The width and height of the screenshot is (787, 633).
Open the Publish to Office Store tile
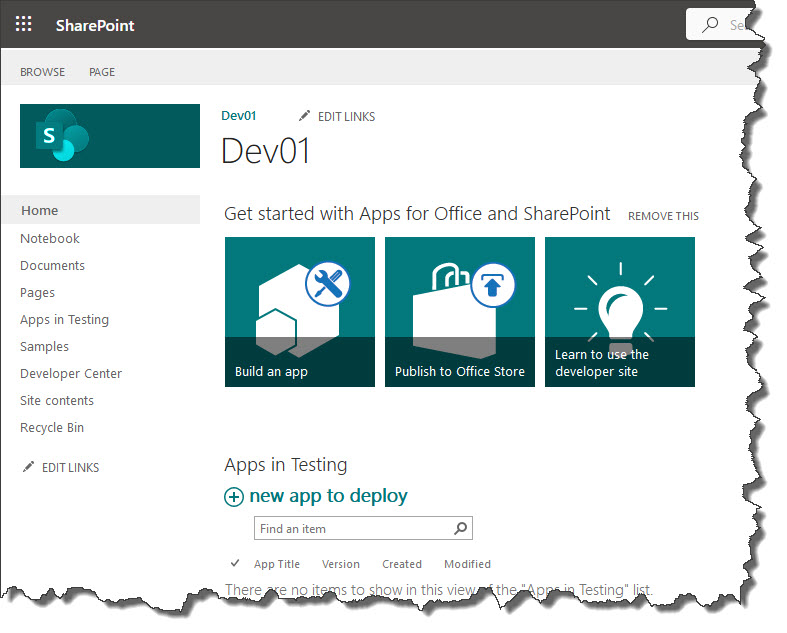coord(460,312)
